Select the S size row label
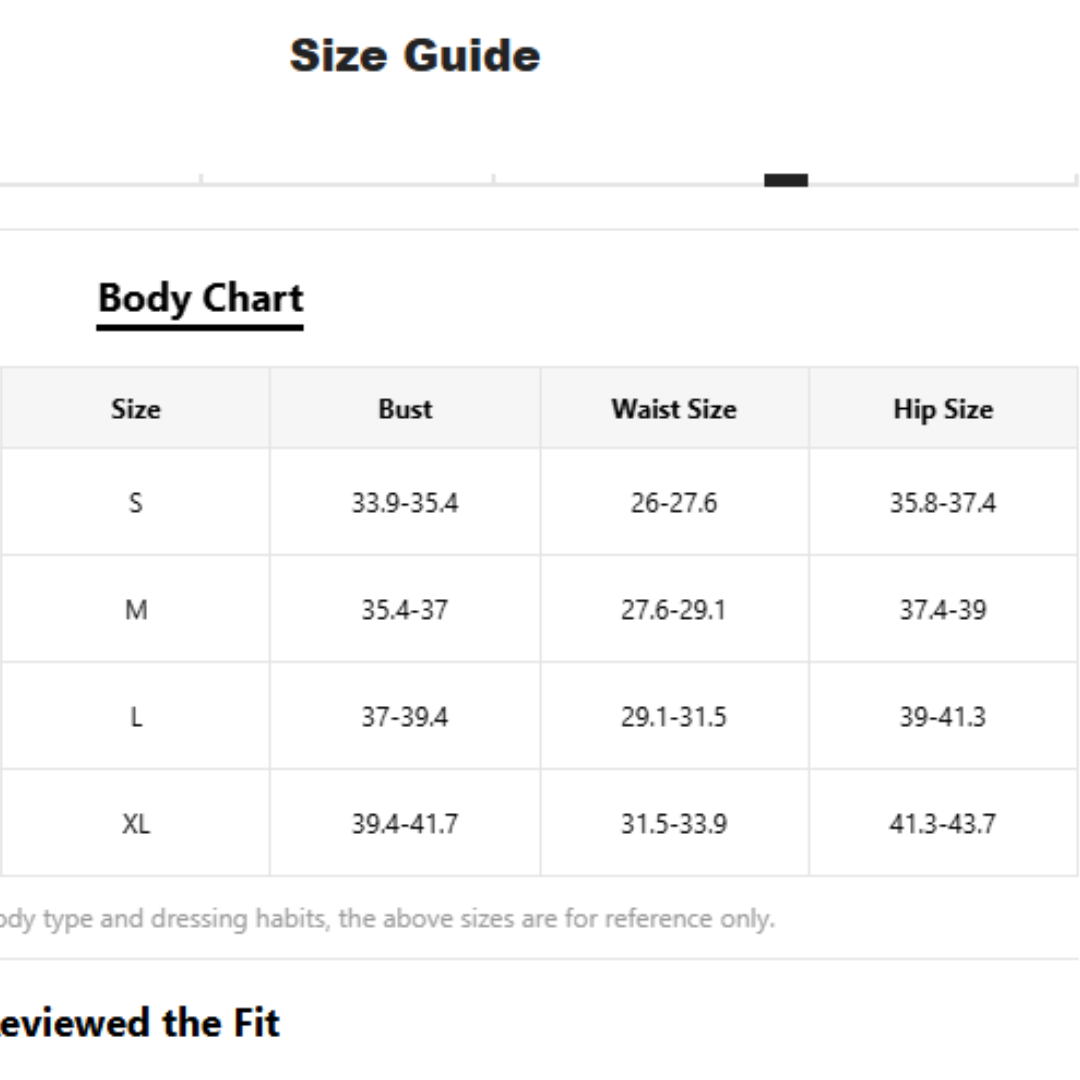This screenshot has height=1080, width=1080. tap(136, 502)
